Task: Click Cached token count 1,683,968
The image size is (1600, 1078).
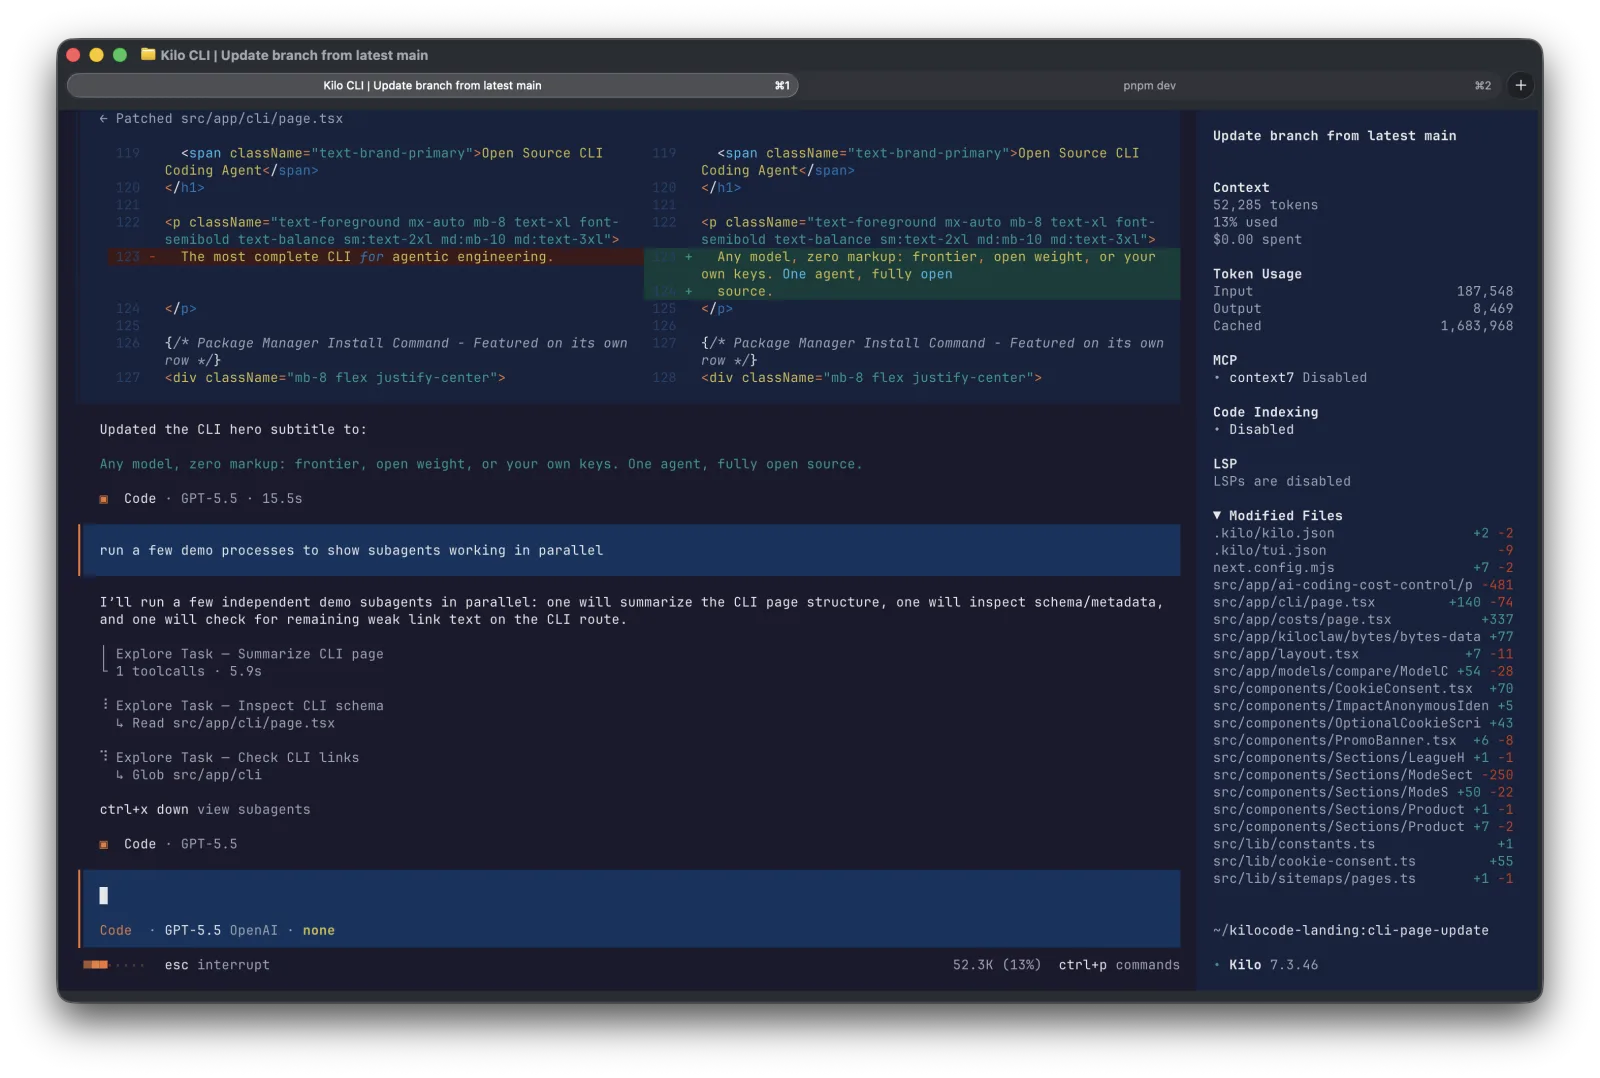Action: (x=1476, y=326)
